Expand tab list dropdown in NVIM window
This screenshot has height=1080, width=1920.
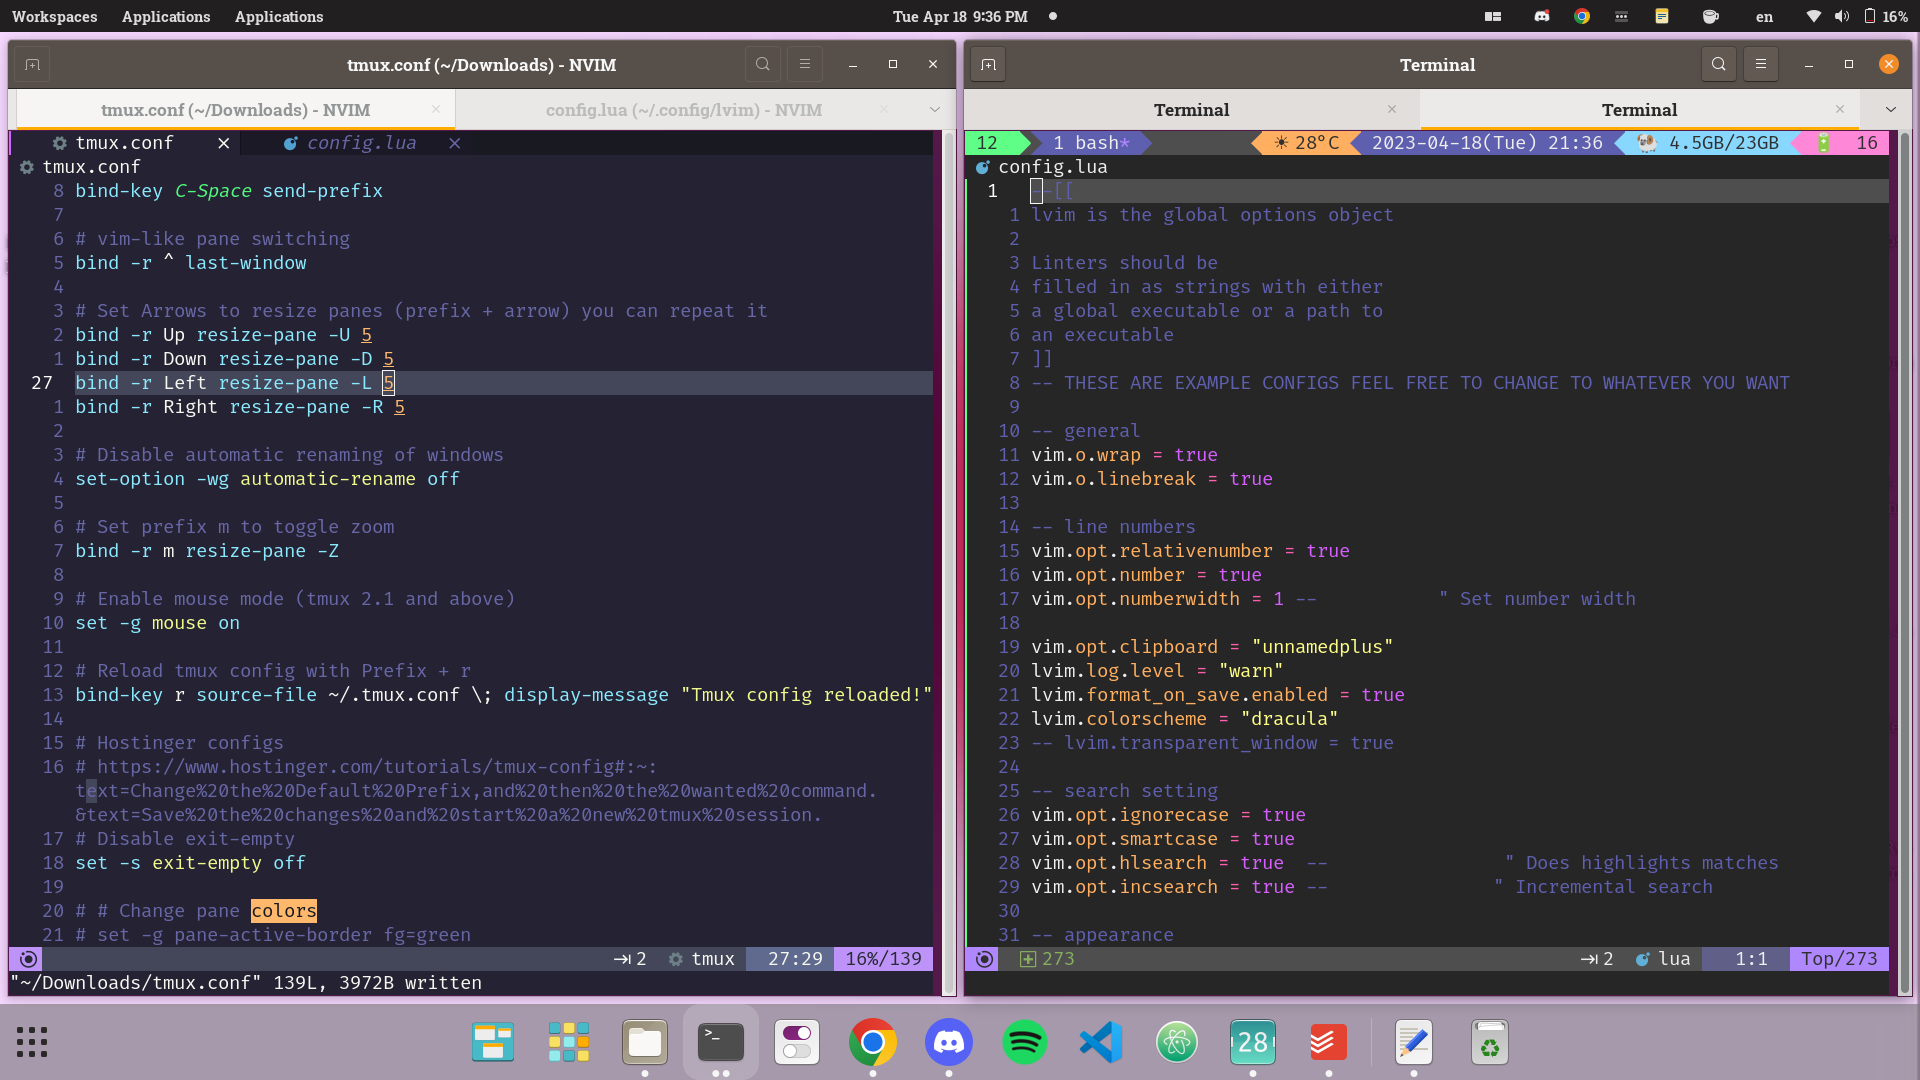(935, 109)
